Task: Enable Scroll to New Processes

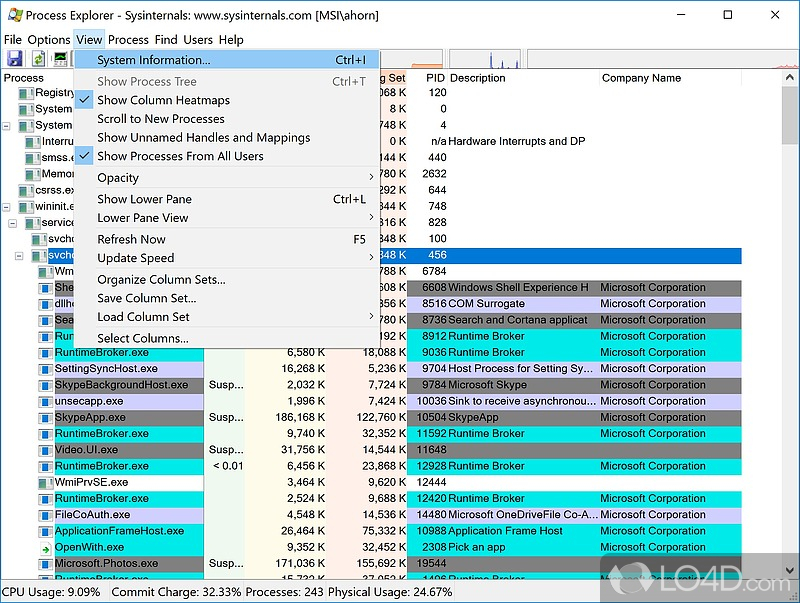Action: [x=227, y=119]
